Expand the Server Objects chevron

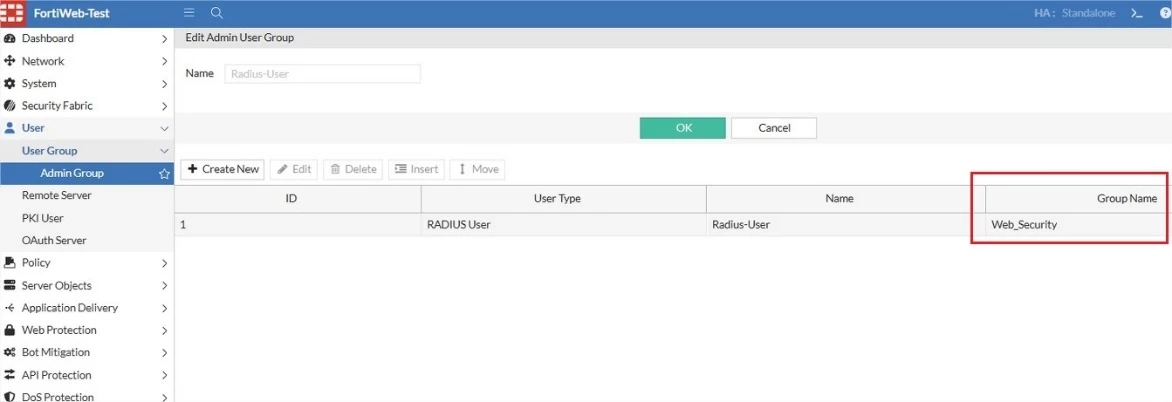coord(164,285)
